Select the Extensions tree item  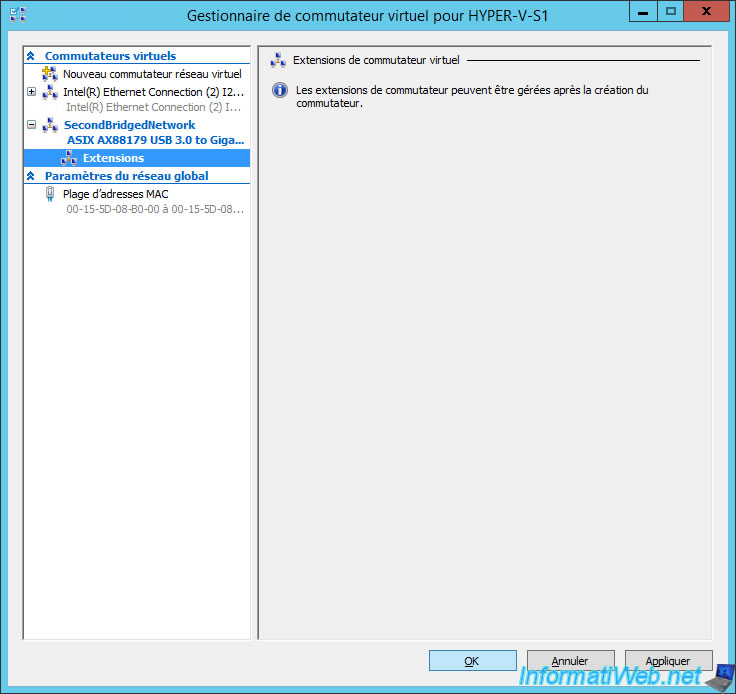(137, 158)
